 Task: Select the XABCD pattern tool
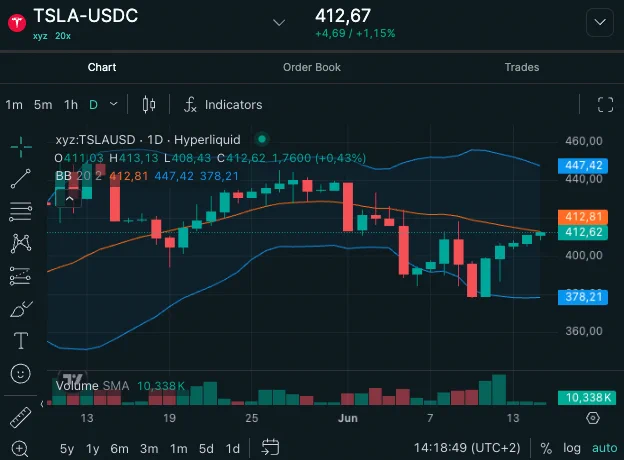click(x=21, y=243)
